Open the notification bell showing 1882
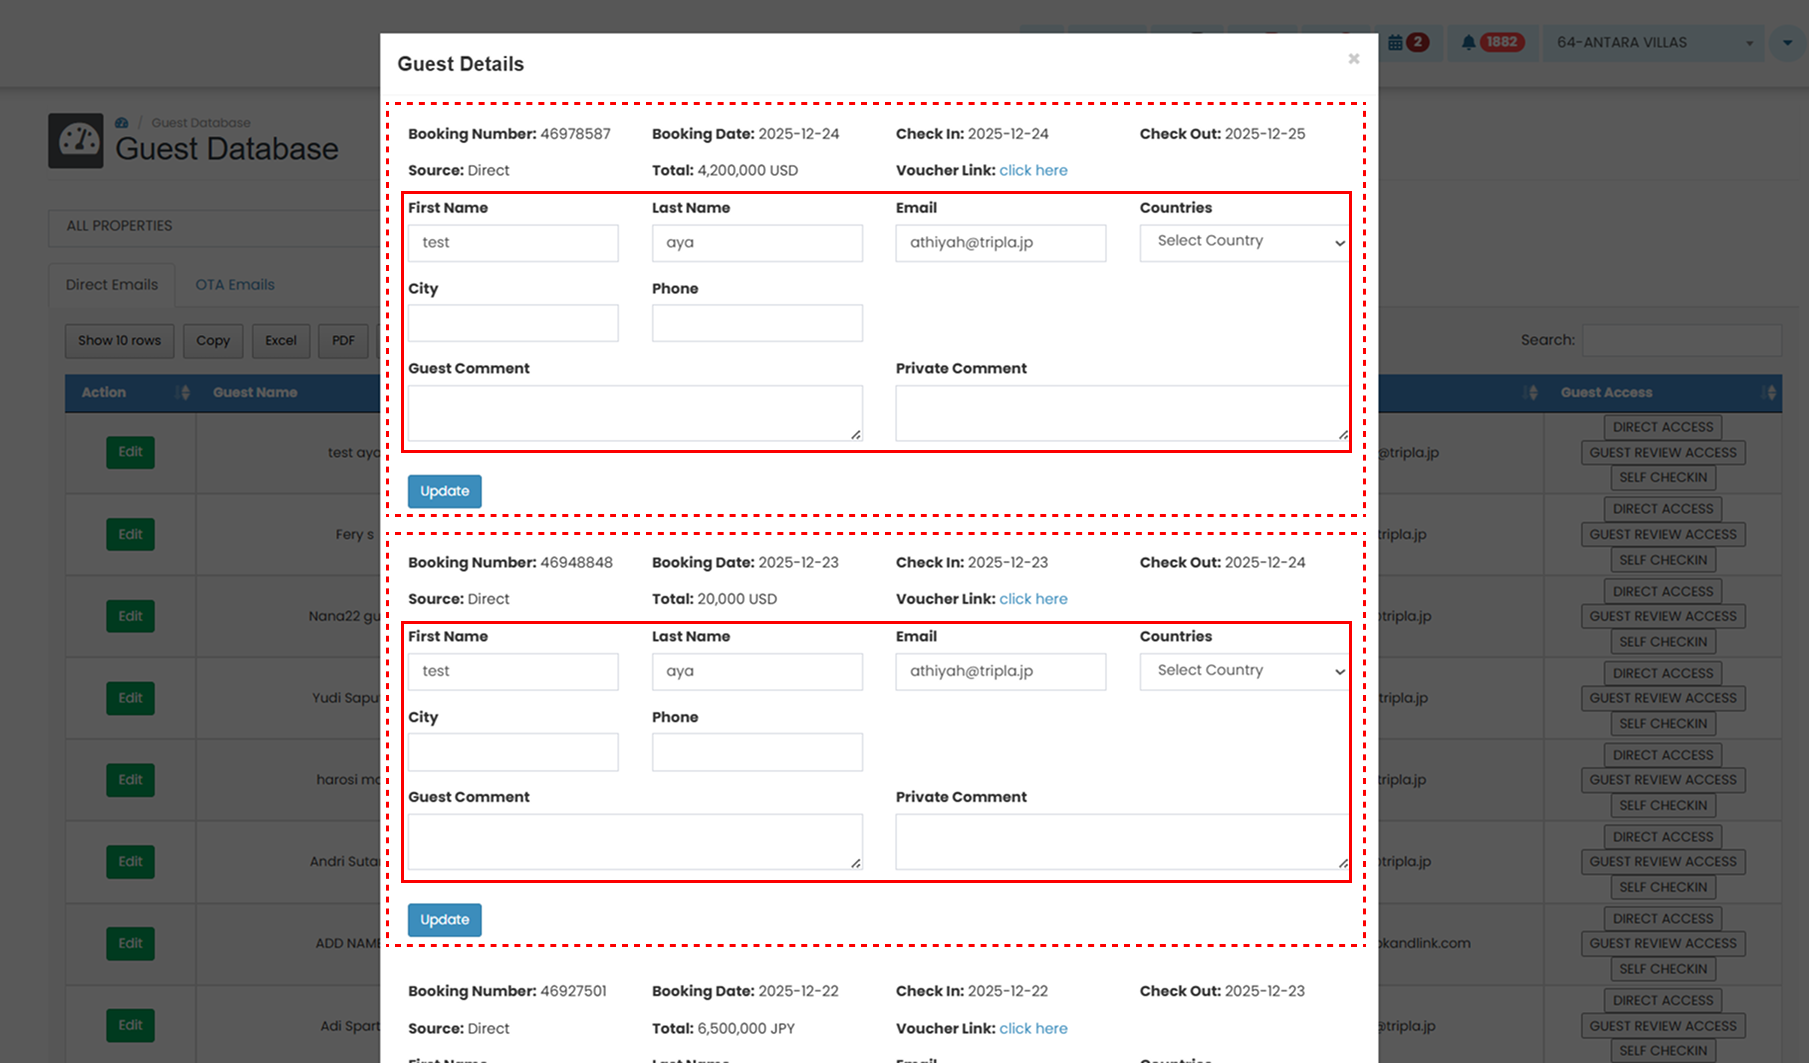 point(1490,42)
